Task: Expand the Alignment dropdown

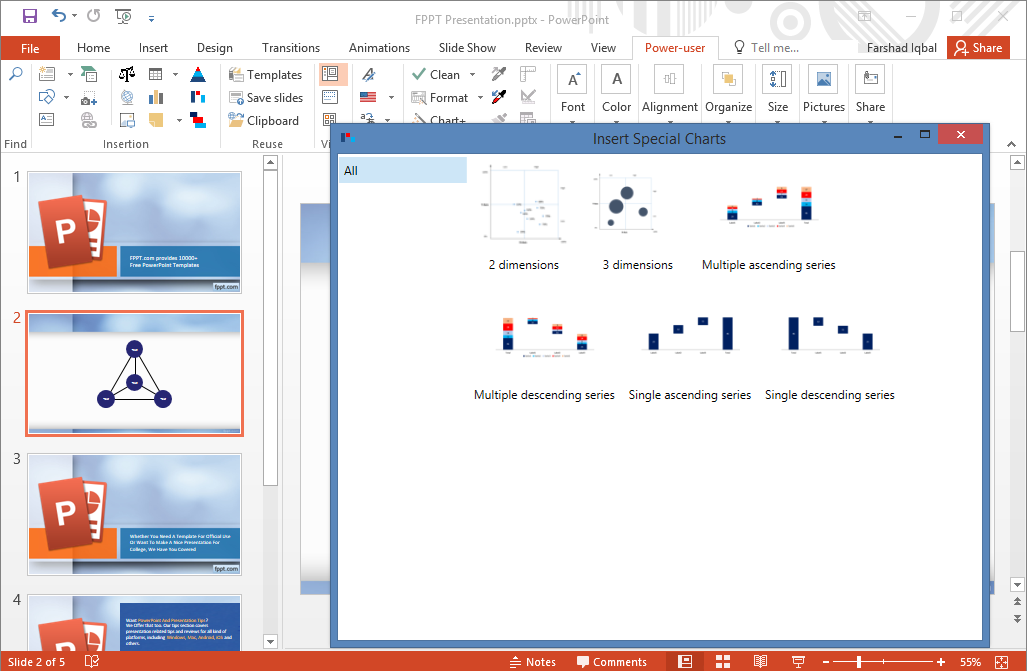Action: tap(670, 121)
